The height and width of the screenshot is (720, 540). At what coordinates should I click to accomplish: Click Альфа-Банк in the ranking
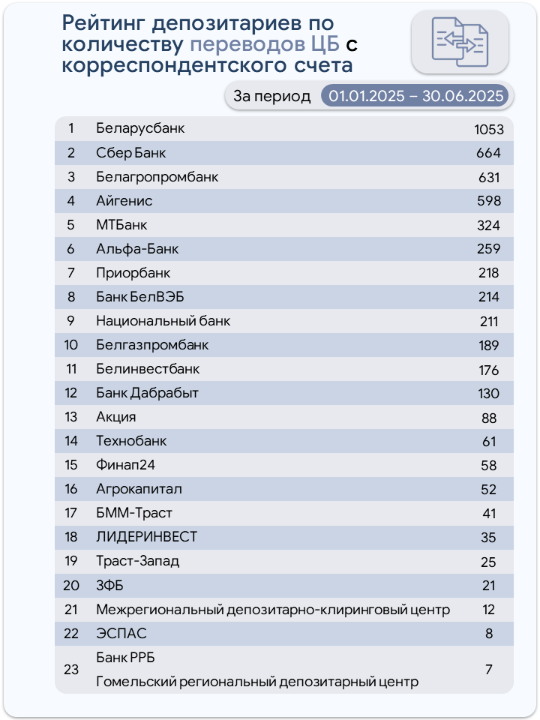point(137,249)
